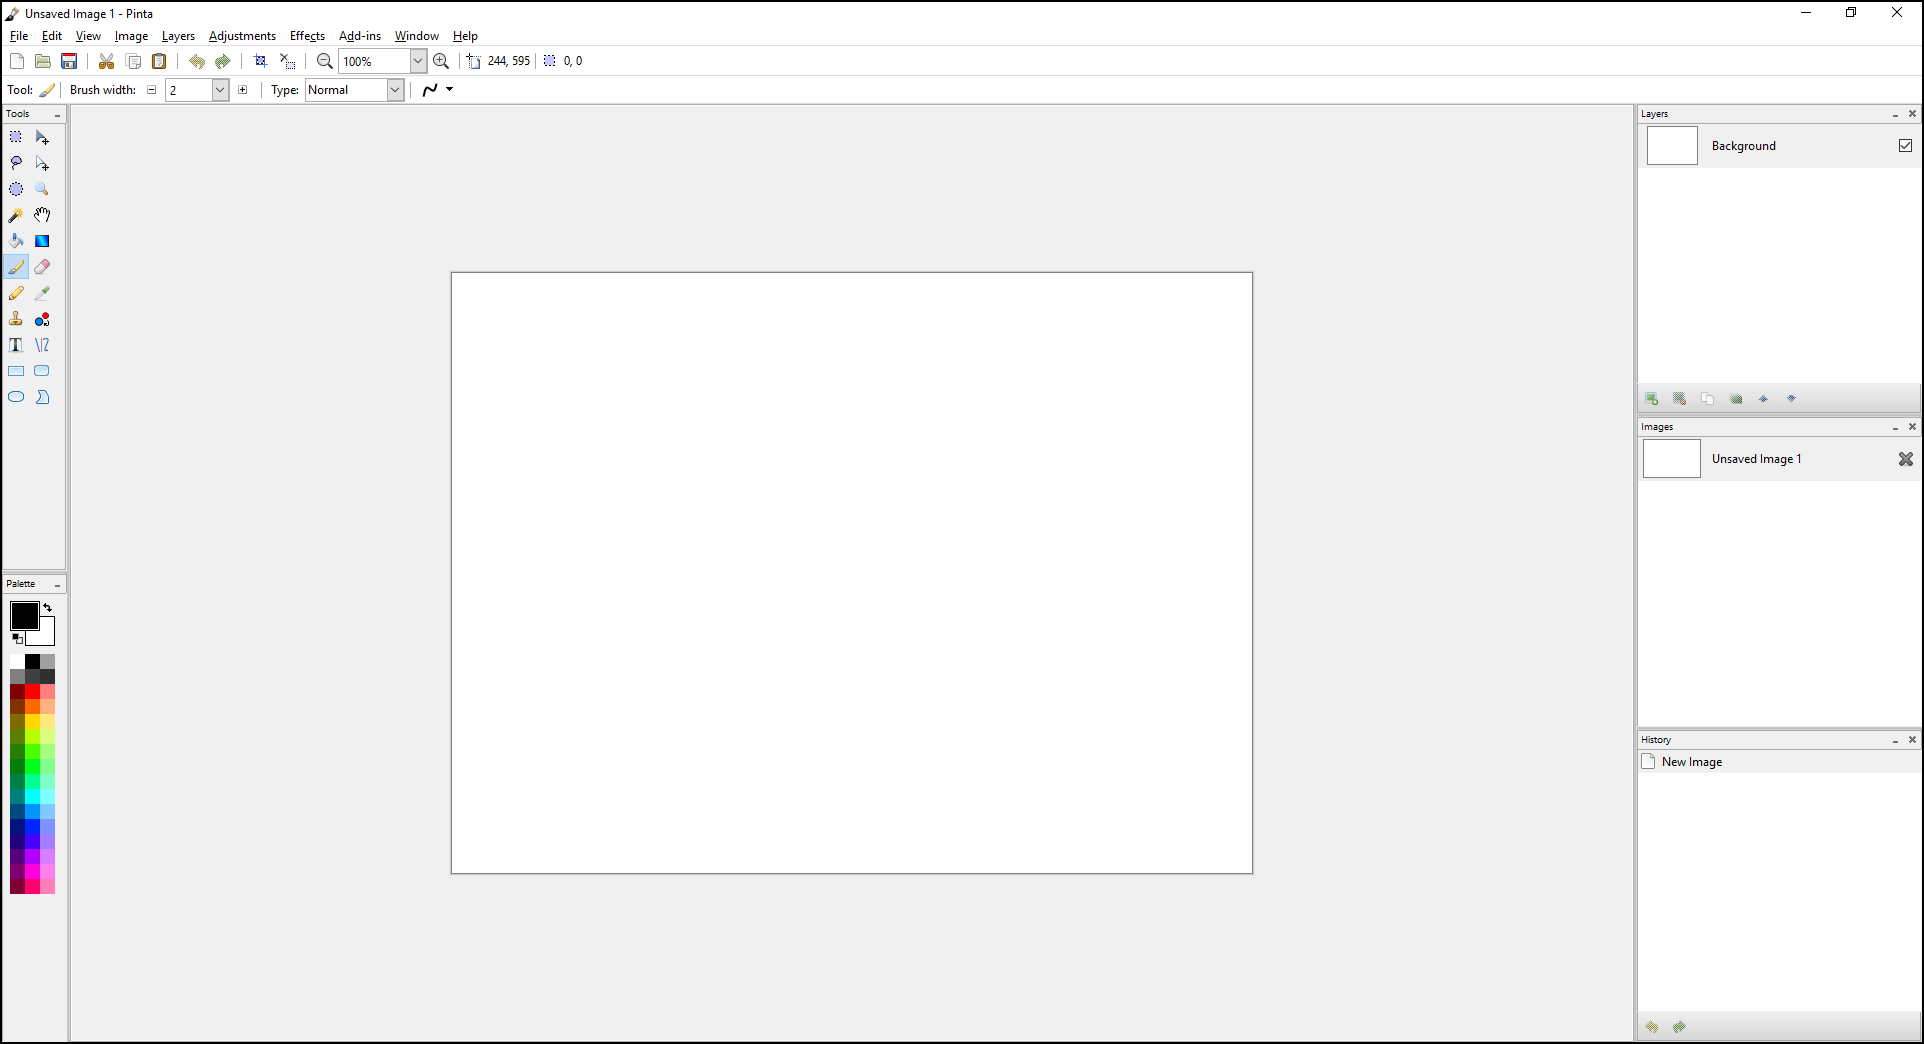Pick the Clone Stamp tool
Viewport: 1924px width, 1044px height.
[16, 318]
